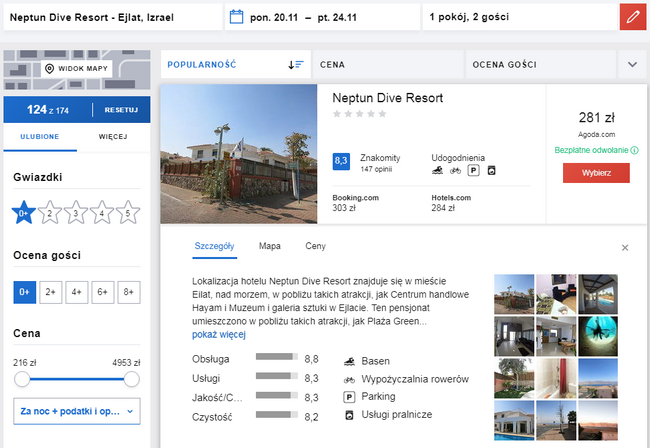
Task: Click the red pencil edit search icon
Action: click(x=633, y=17)
